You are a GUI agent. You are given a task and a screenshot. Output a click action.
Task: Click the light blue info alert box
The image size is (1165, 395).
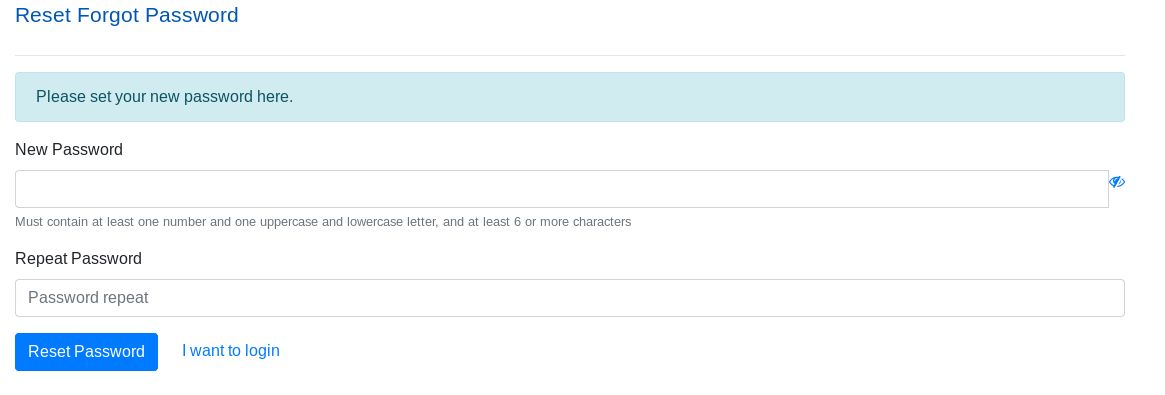[569, 97]
